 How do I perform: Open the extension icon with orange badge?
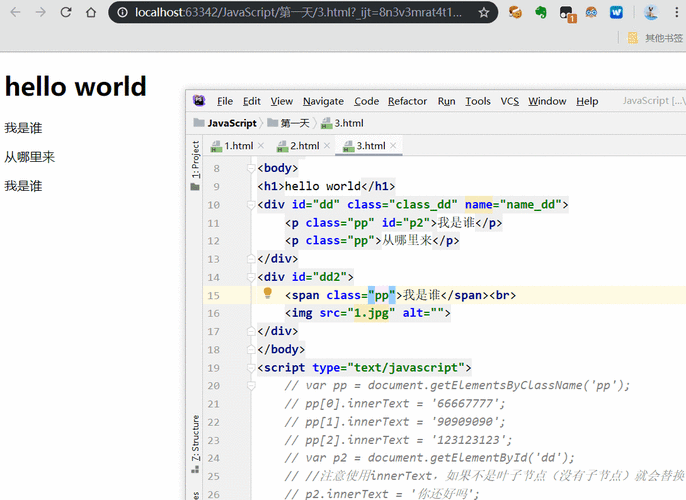(x=567, y=13)
